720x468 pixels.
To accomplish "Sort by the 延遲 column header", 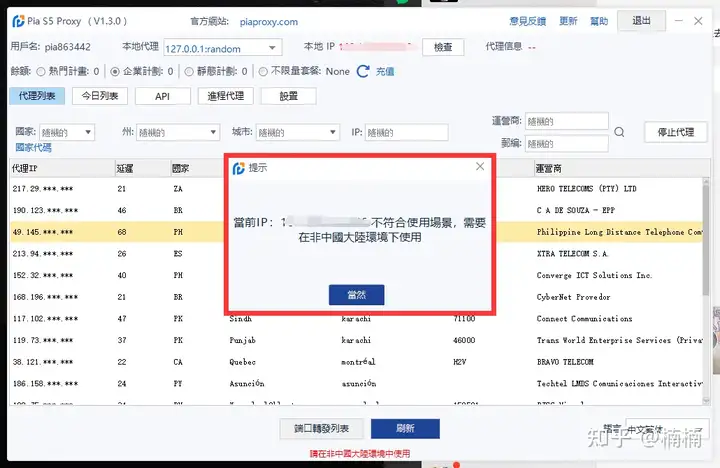I will [x=142, y=169].
